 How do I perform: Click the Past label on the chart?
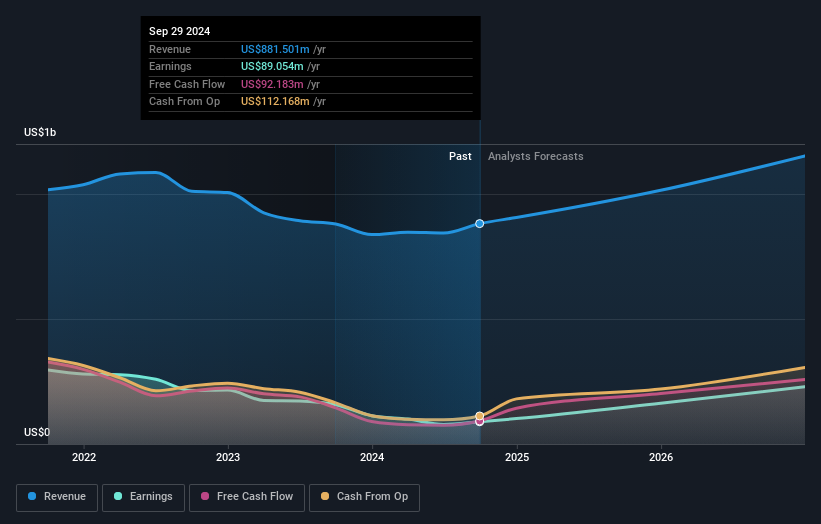pyautogui.click(x=460, y=156)
